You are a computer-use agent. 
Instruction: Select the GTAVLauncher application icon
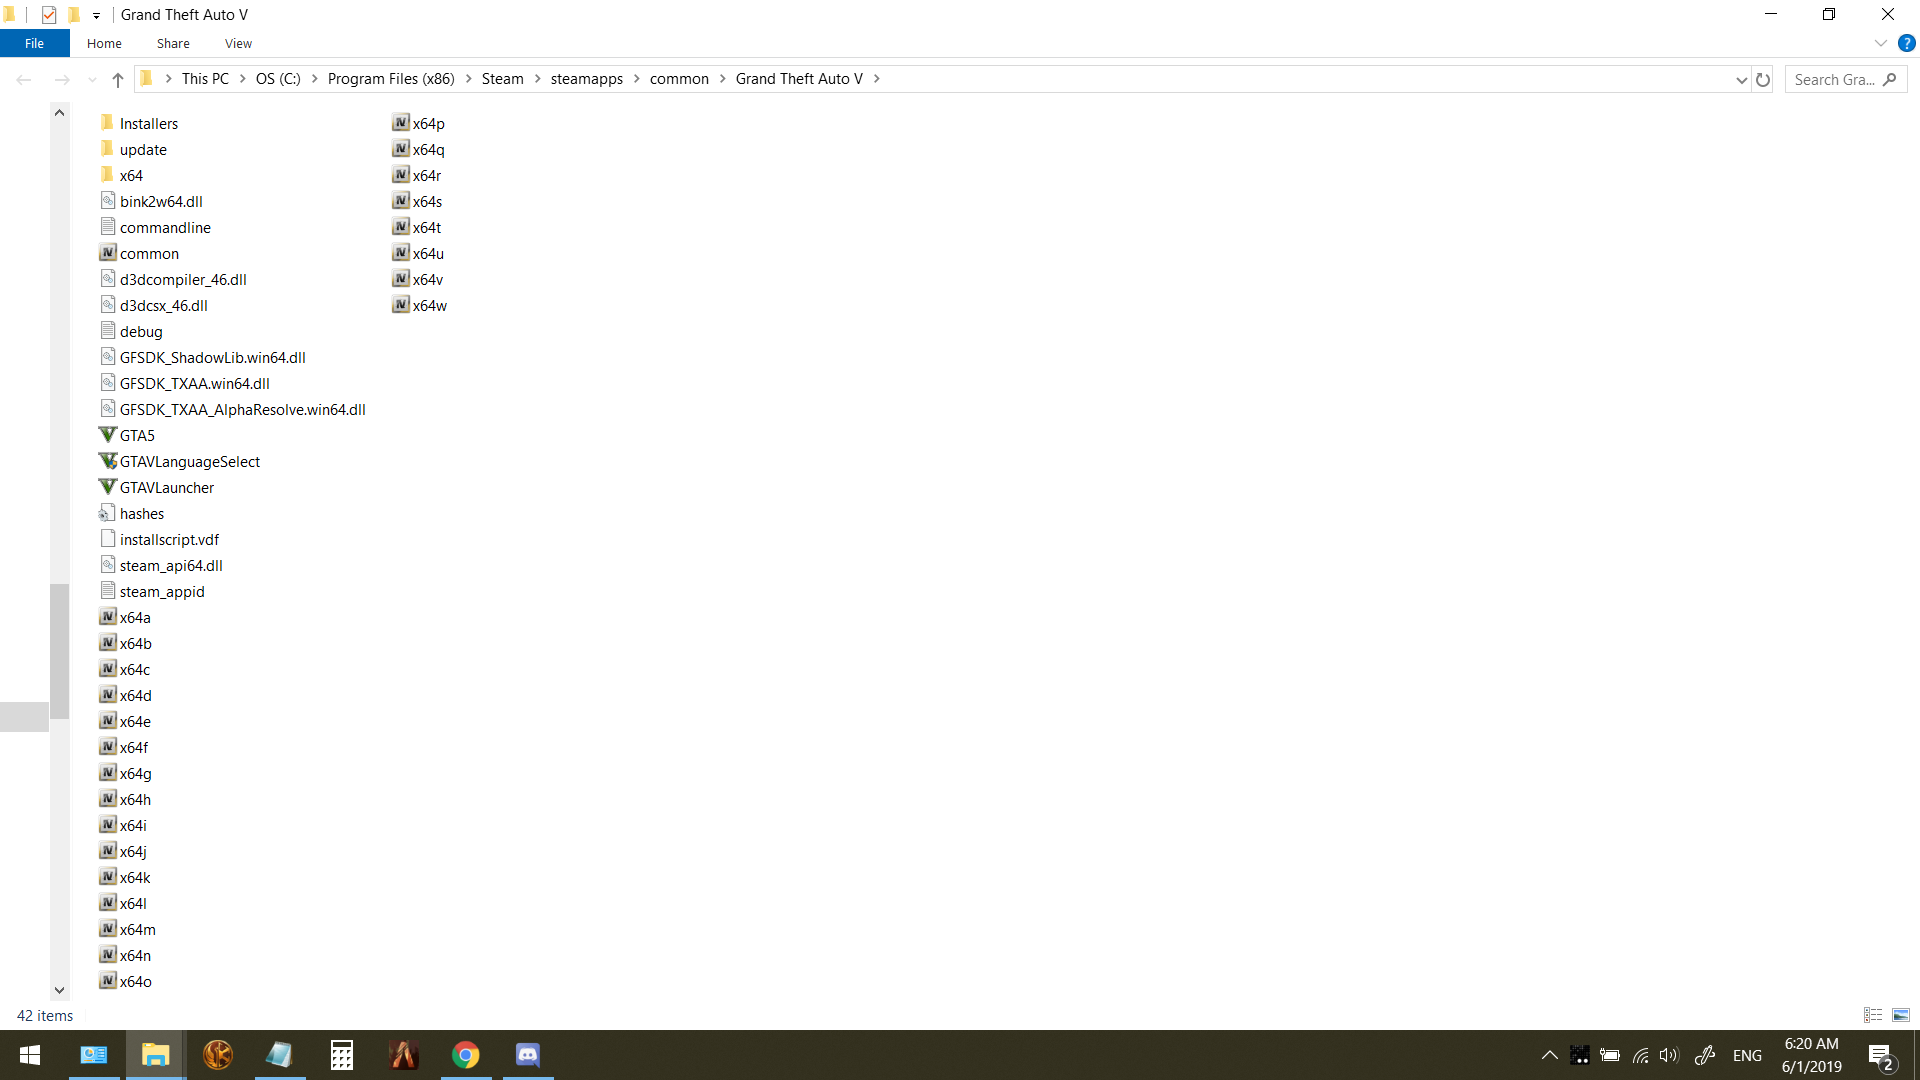[x=108, y=487]
